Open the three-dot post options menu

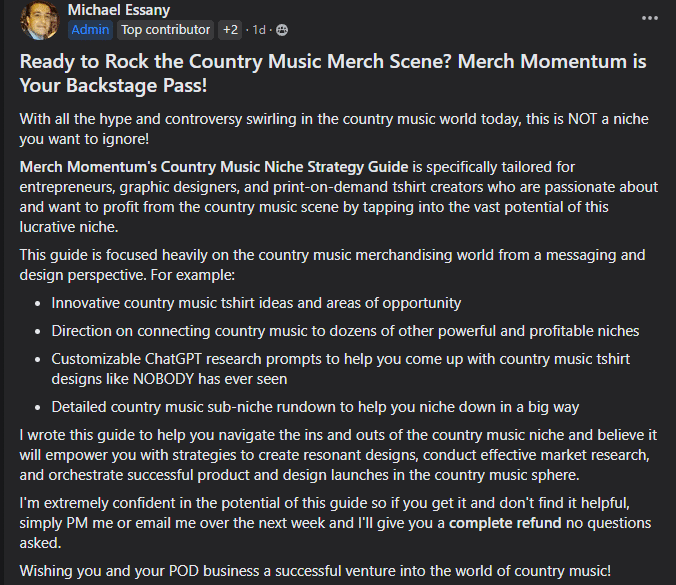(x=649, y=18)
